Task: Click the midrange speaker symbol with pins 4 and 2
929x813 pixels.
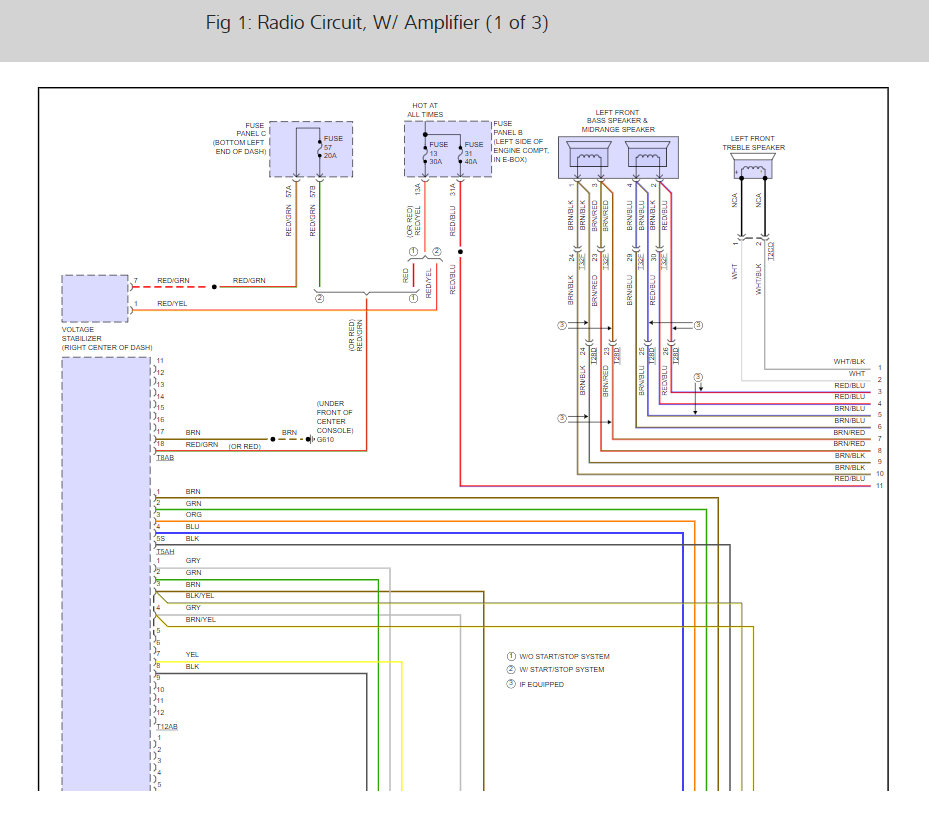Action: click(x=648, y=156)
